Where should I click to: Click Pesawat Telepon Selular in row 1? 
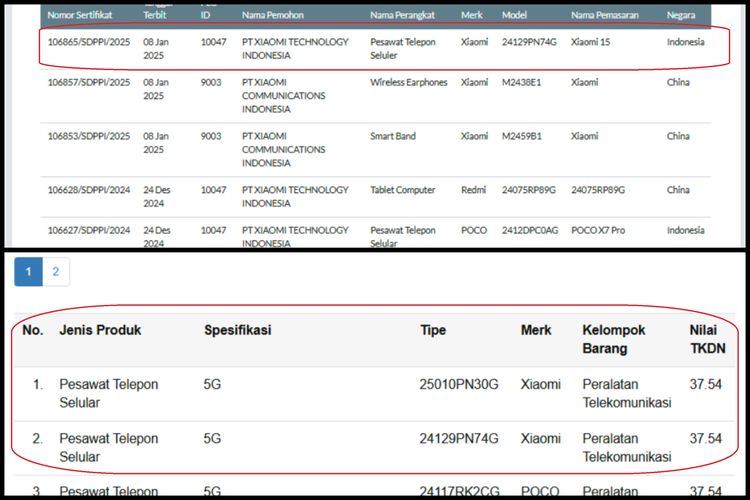pyautogui.click(x=109, y=393)
